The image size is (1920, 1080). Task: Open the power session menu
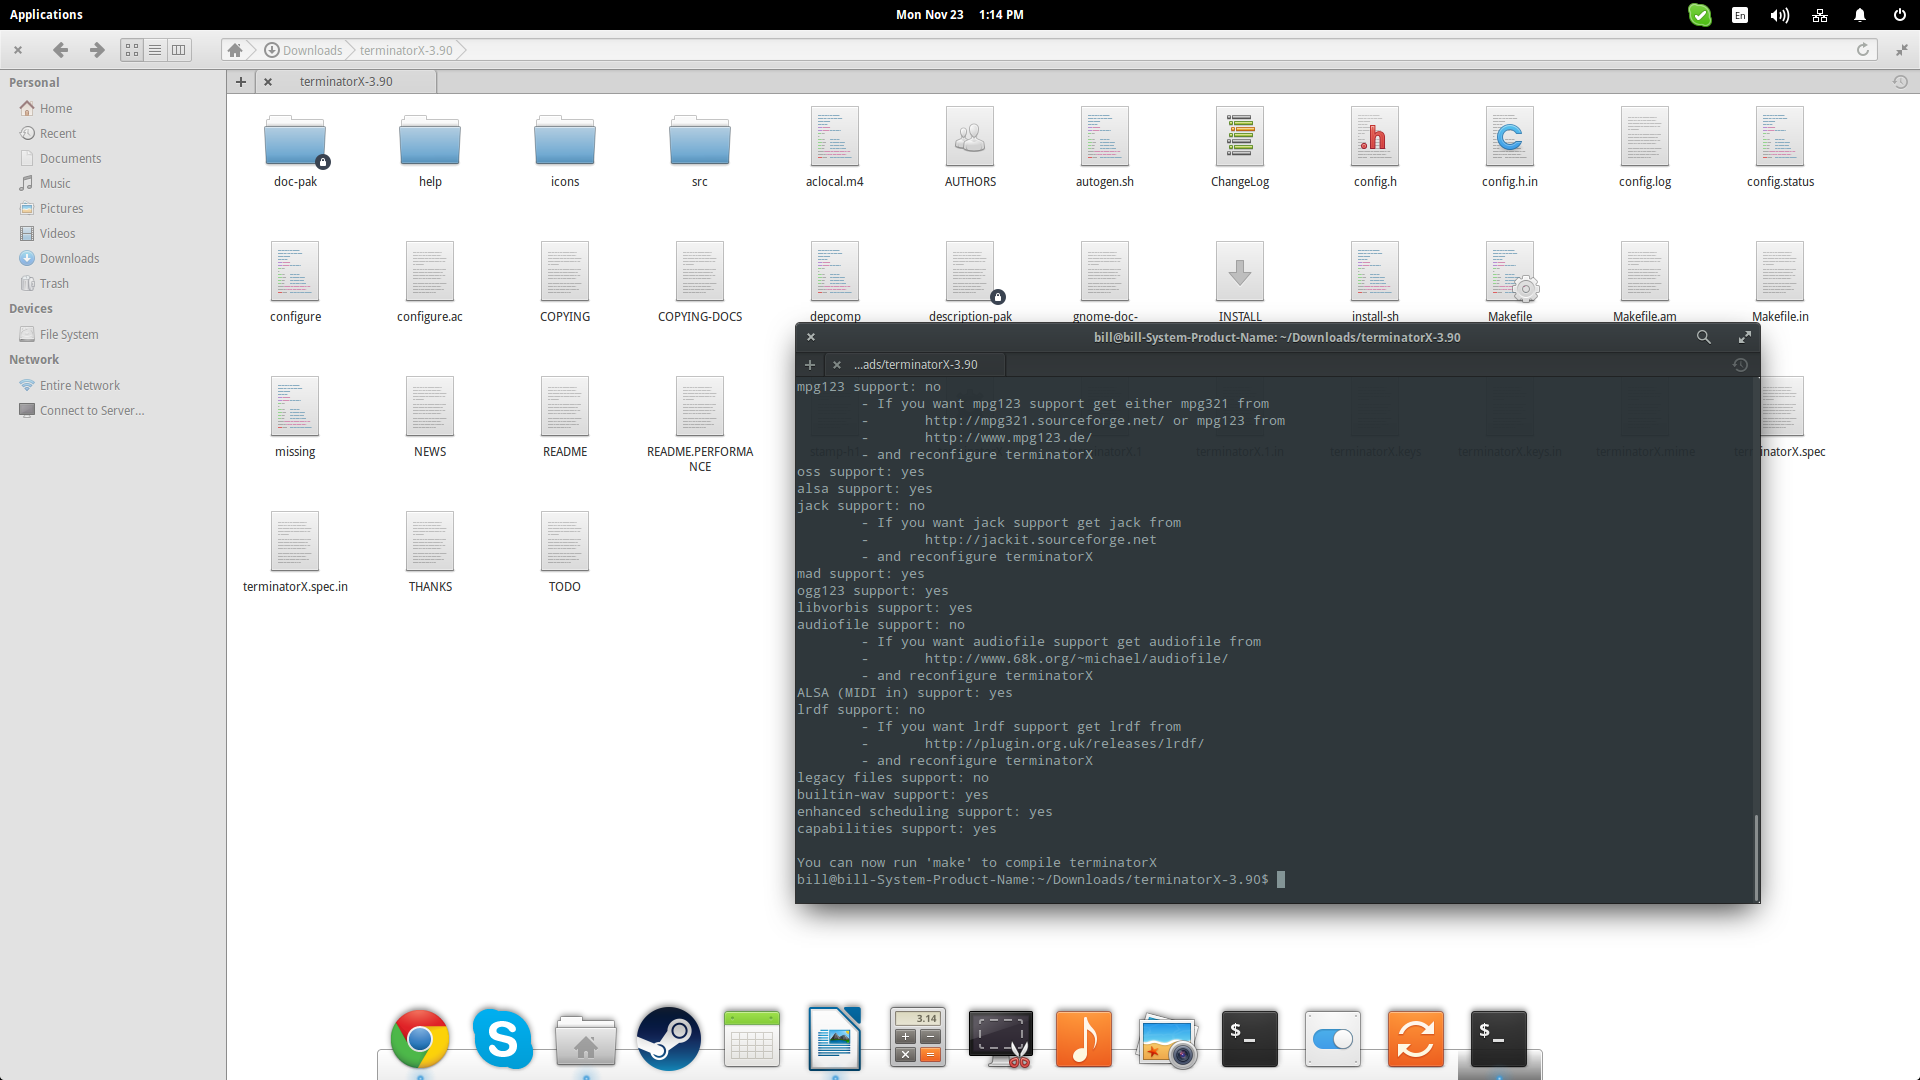point(1899,15)
